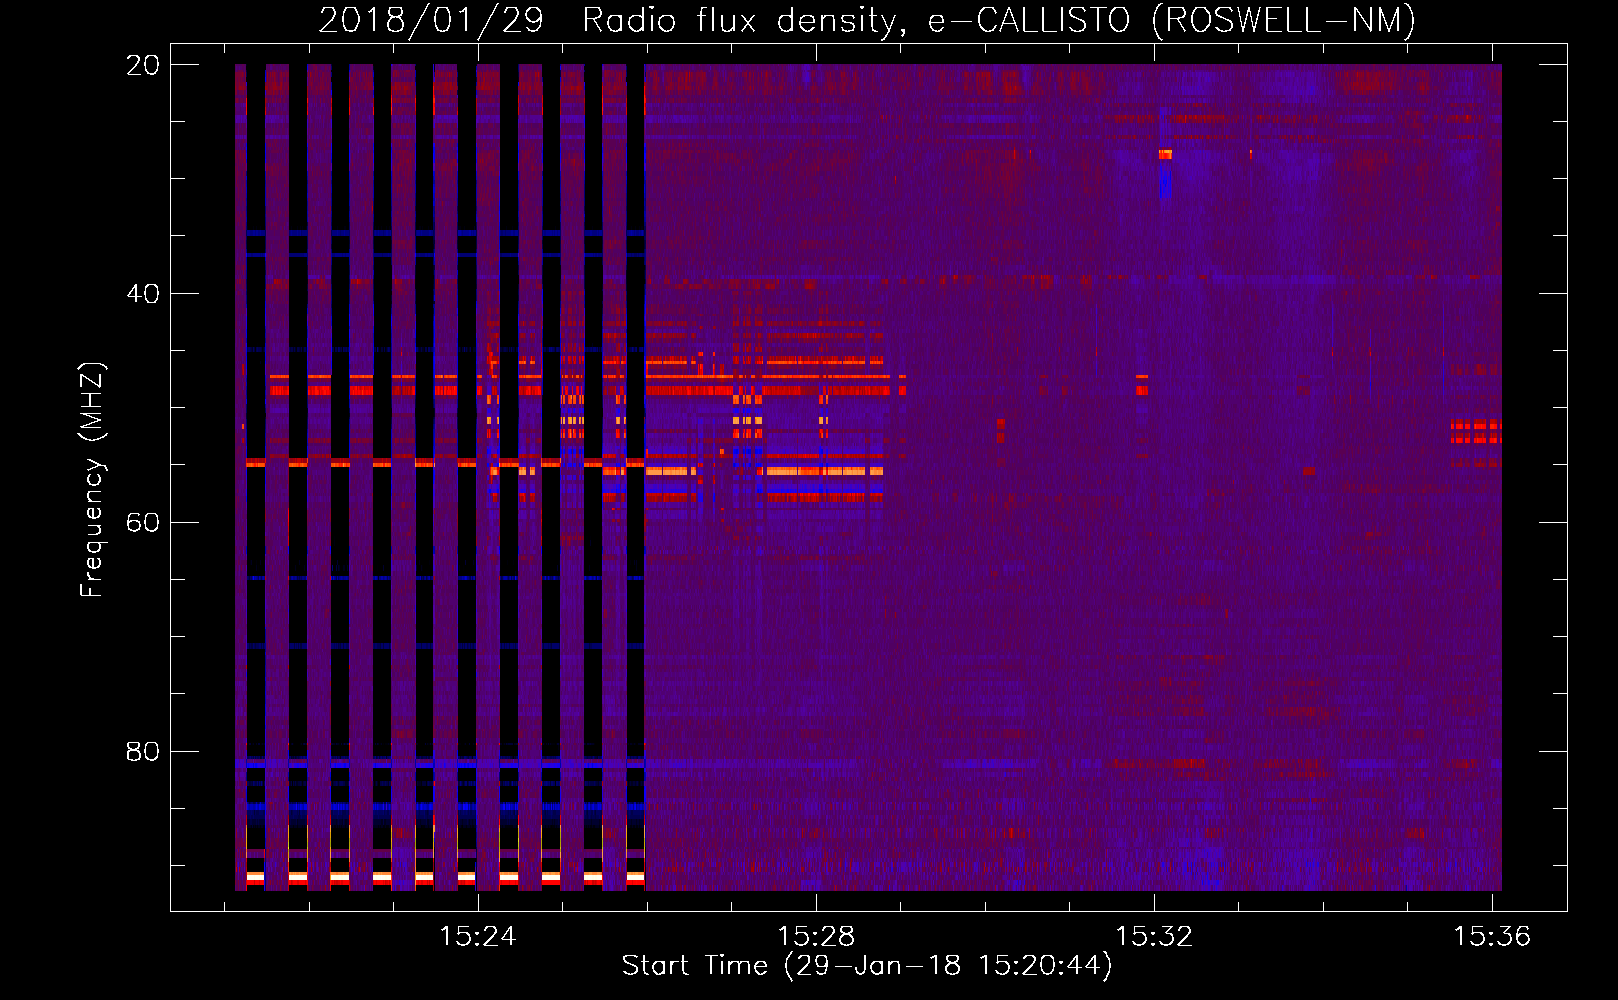Click the bright red burst at the right edge near 52 MHz
Screen dimensions: 1618x1000
[1476, 432]
